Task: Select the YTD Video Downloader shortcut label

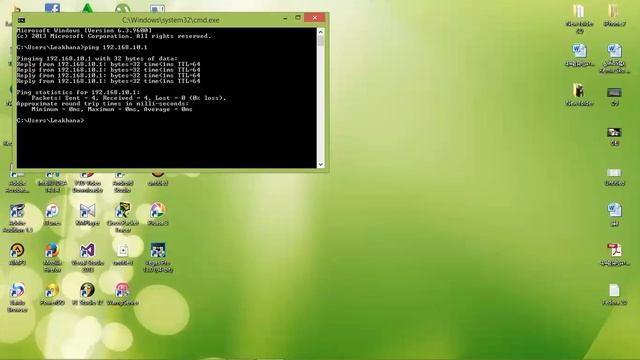Action: (x=87, y=187)
